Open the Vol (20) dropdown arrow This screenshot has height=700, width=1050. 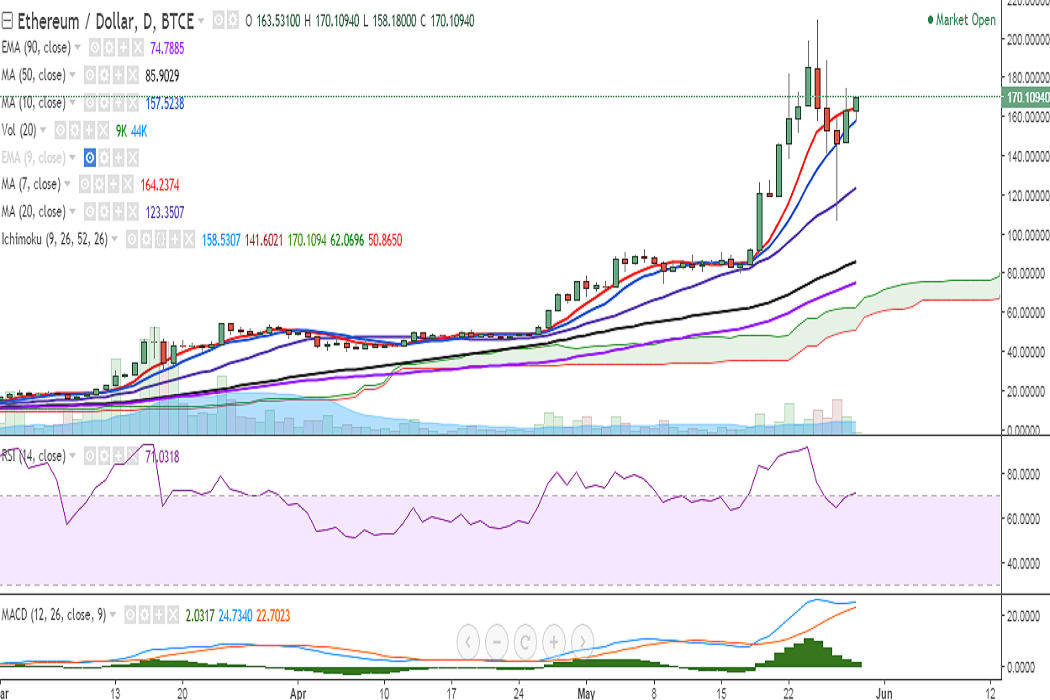(43, 130)
